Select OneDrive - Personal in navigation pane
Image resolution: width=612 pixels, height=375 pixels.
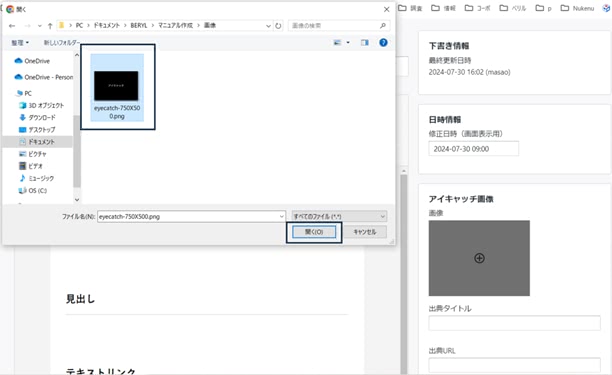click(43, 77)
